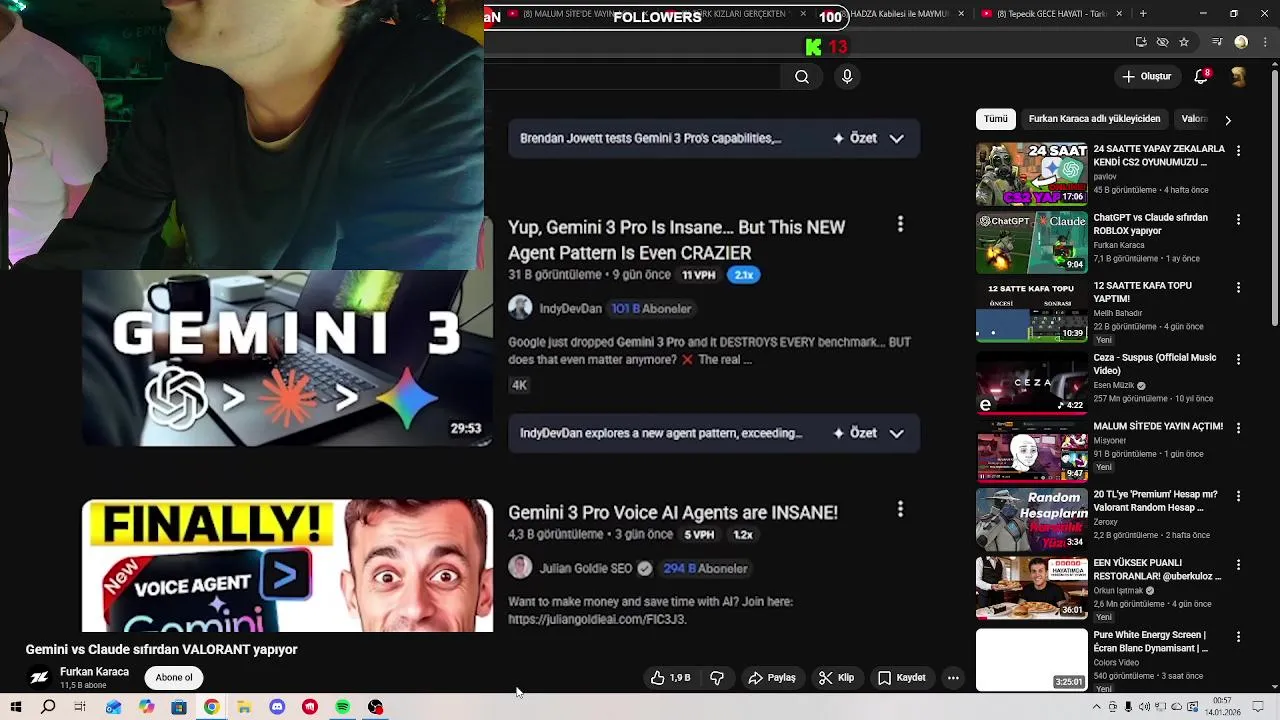Screen dimensions: 1280x720
Task: Open menu for 12 SAATTE KAFA TOPU video
Action: pos(1239,287)
